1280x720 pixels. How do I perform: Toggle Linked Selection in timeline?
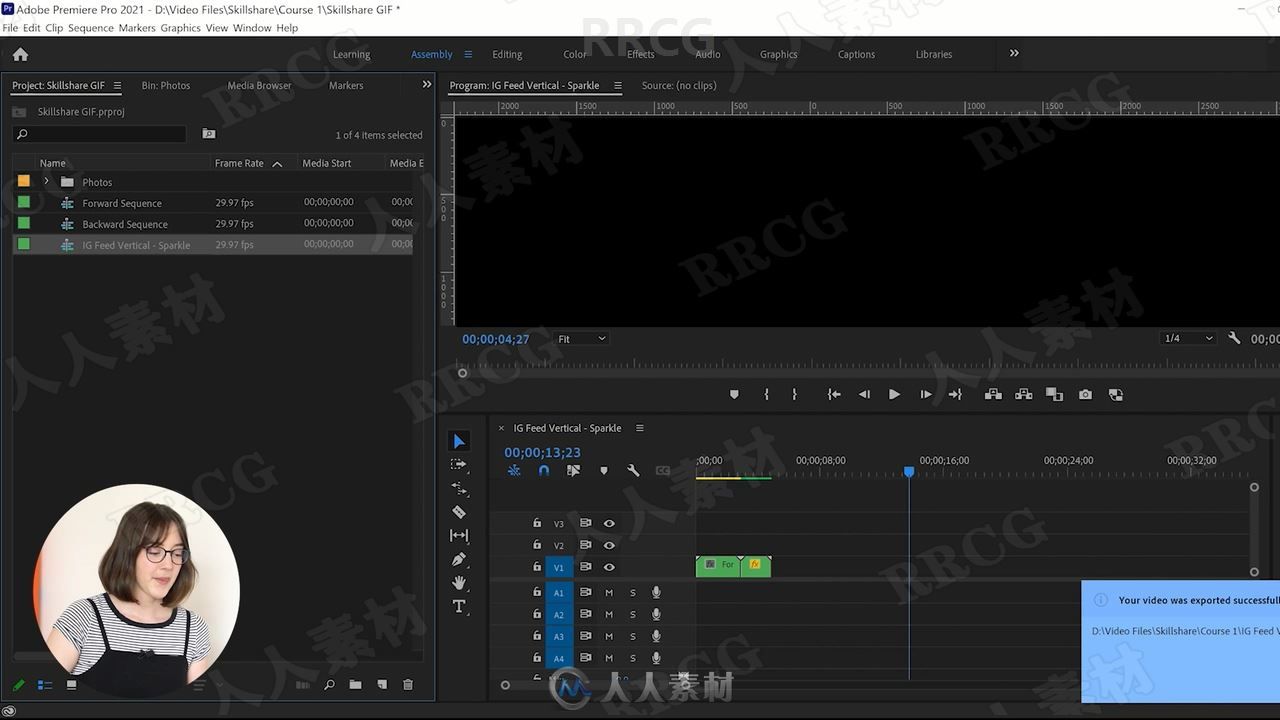pos(573,470)
